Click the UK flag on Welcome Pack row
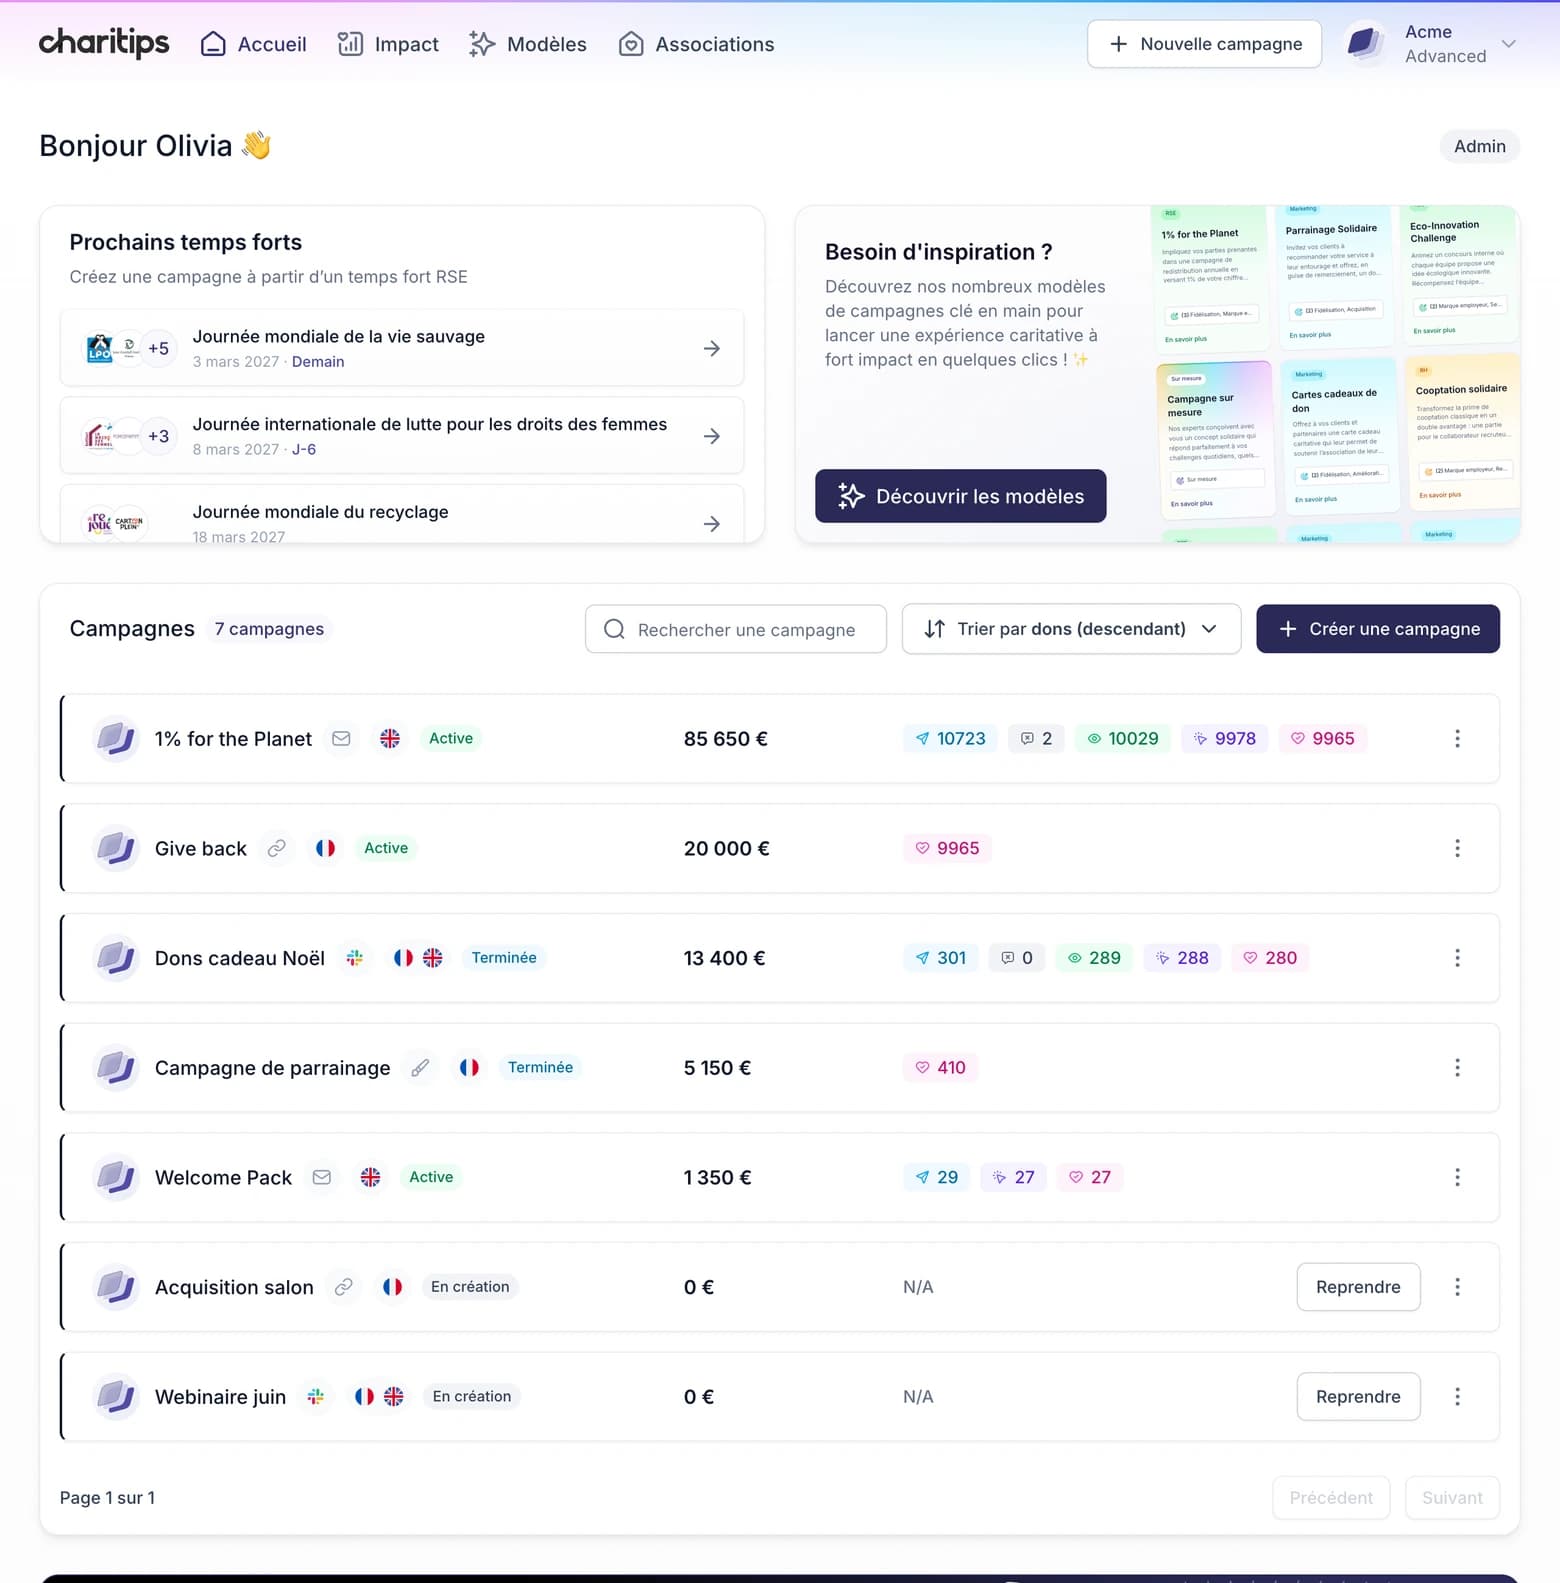1560x1583 pixels. [371, 1177]
